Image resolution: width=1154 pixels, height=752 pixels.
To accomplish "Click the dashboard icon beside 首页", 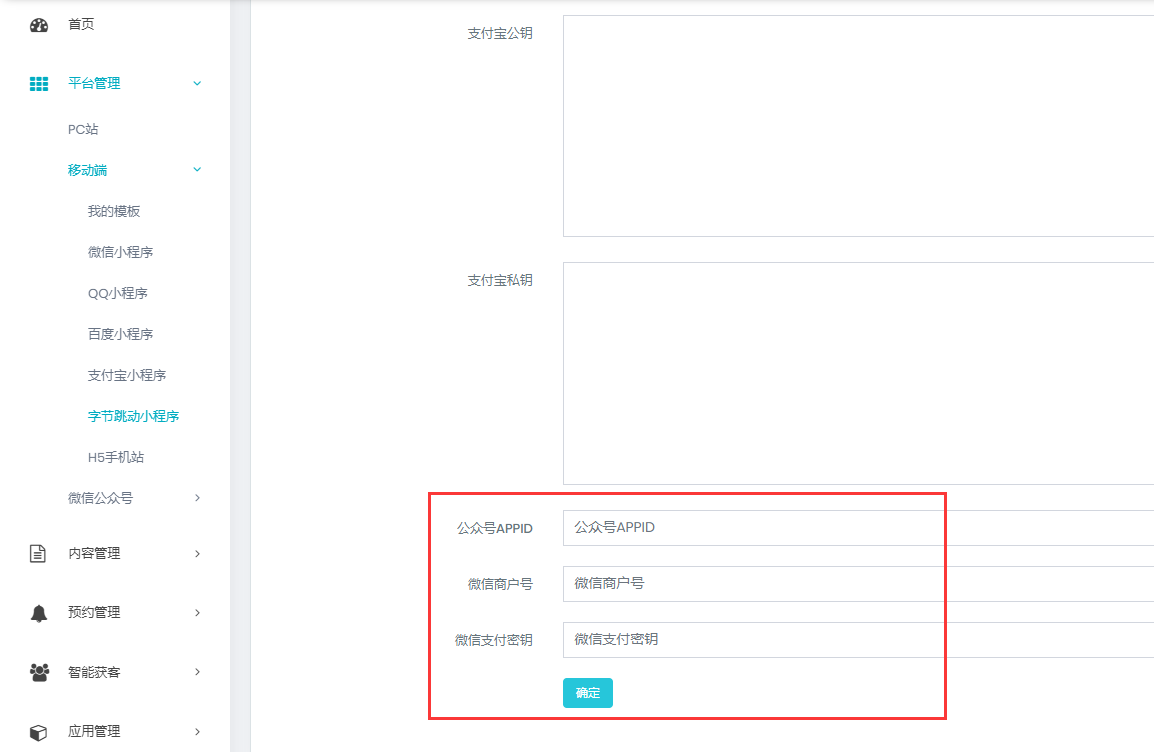I will pos(39,25).
